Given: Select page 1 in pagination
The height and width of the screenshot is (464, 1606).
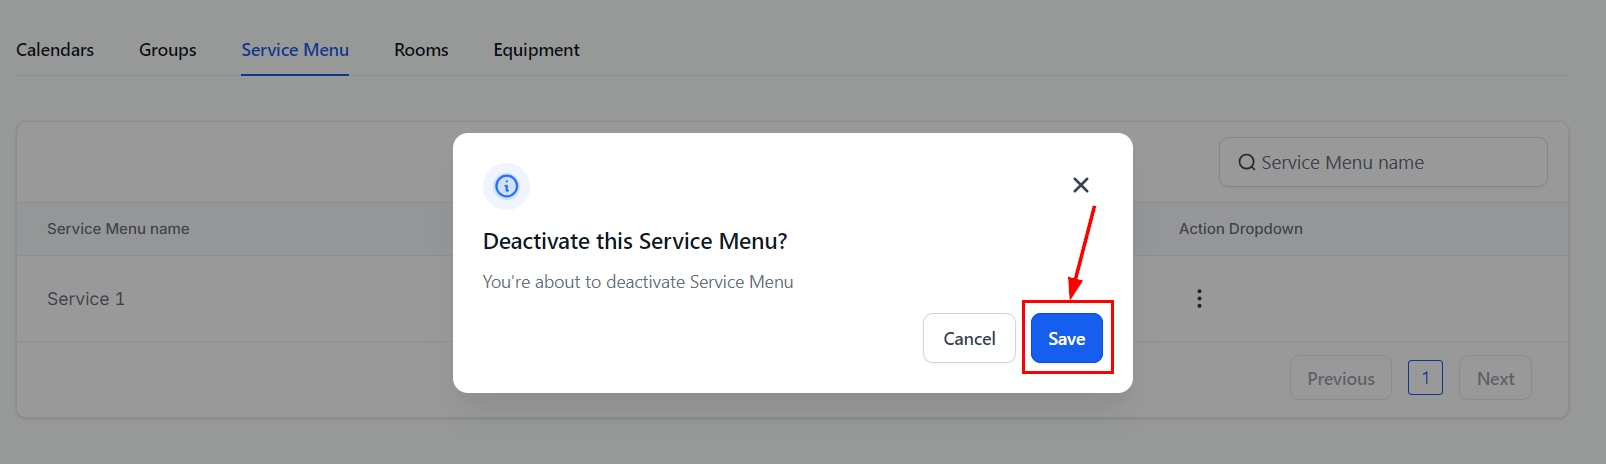Looking at the screenshot, I should (x=1425, y=378).
